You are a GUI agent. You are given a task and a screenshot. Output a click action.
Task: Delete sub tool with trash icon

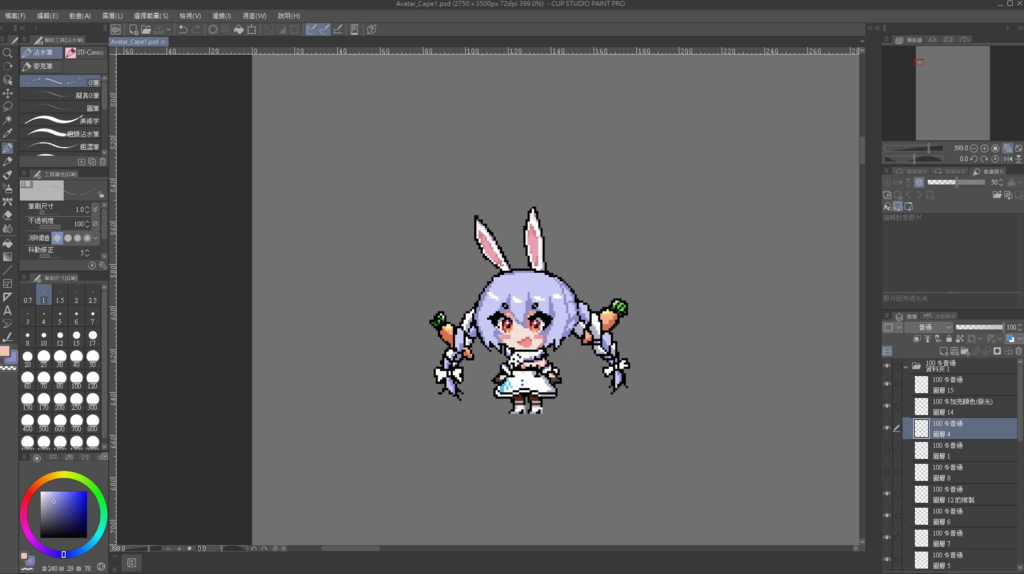[103, 161]
